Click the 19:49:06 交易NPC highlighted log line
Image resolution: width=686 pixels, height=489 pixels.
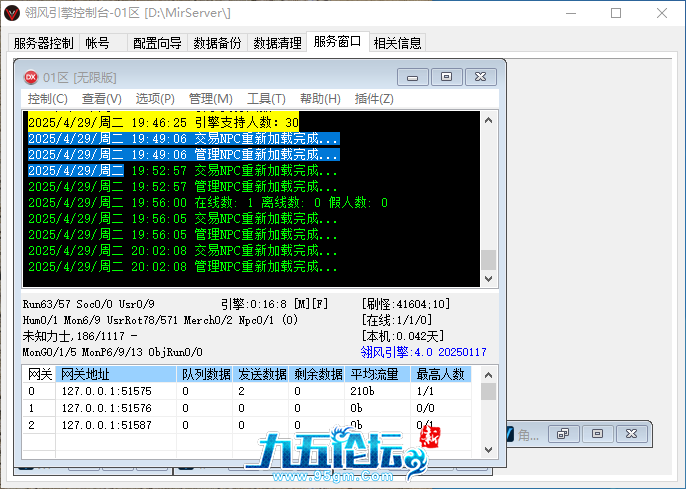click(184, 139)
